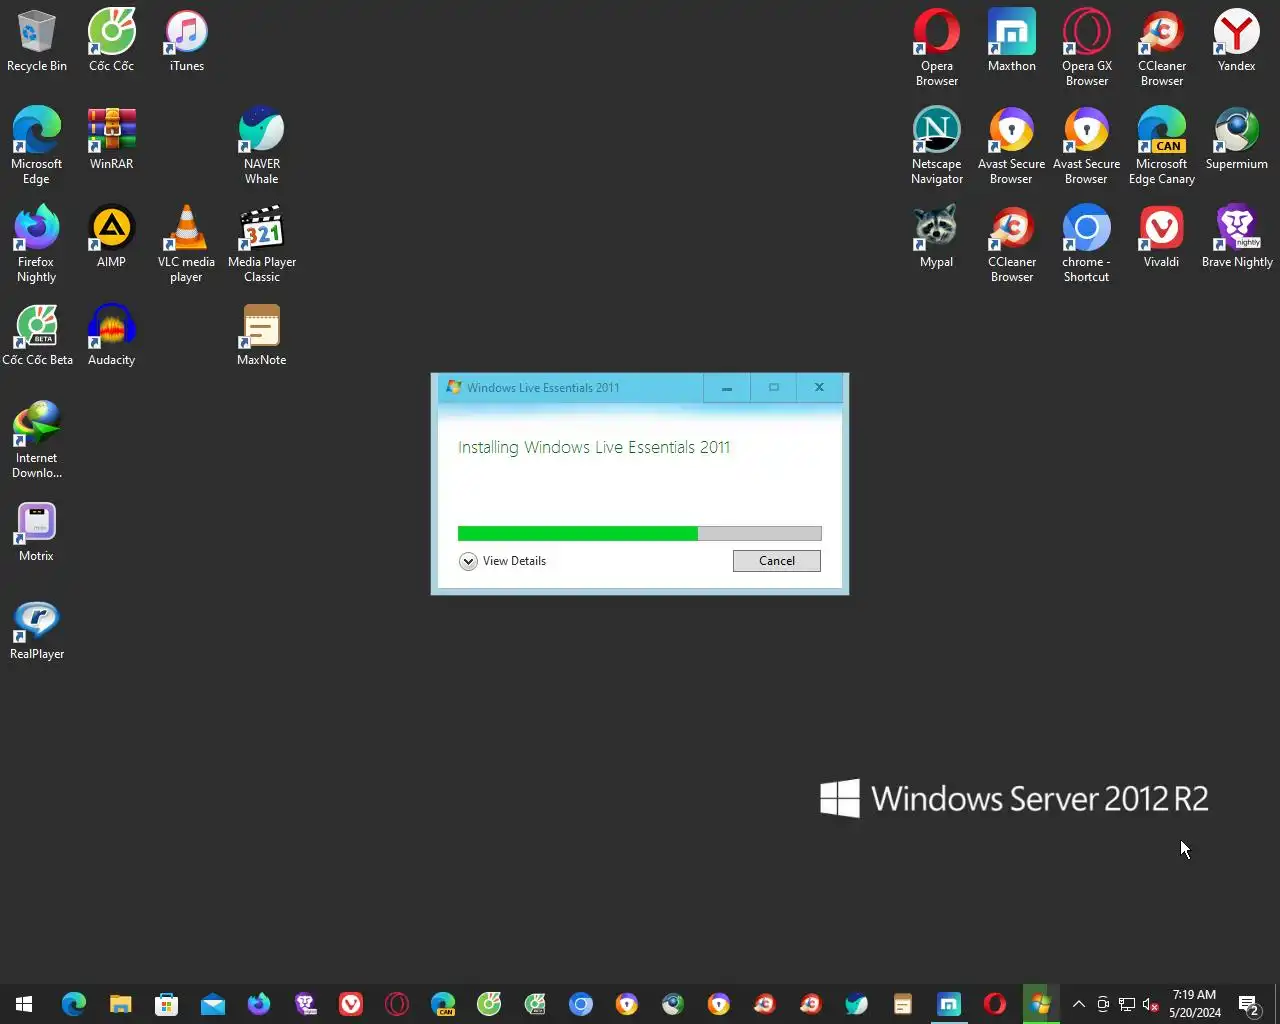Click the Vivaldi taskbar icon

[351, 1004]
